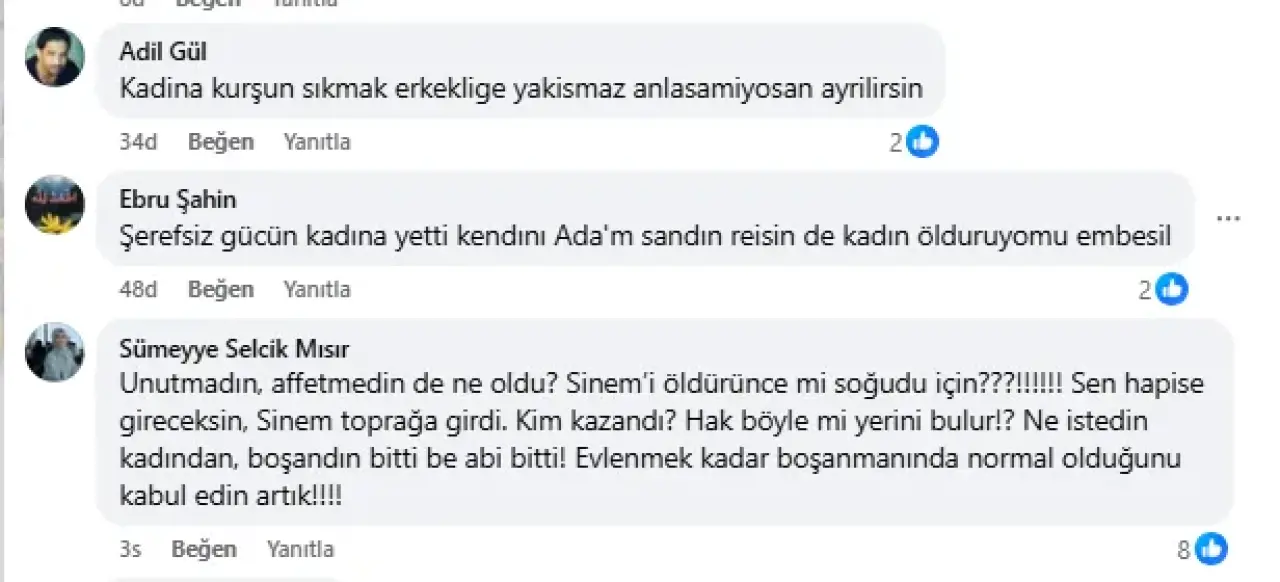This screenshot has height=582, width=1280.
Task: Open Ebru Şahin's profile picture
Action: click(54, 204)
